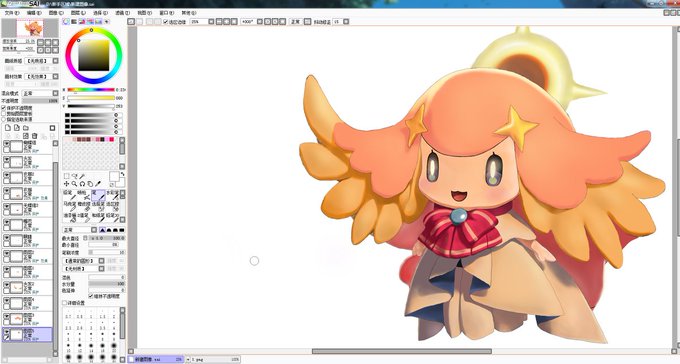Choose the 油漆桶 bucket fill tool
The image size is (680, 364).
click(69, 218)
